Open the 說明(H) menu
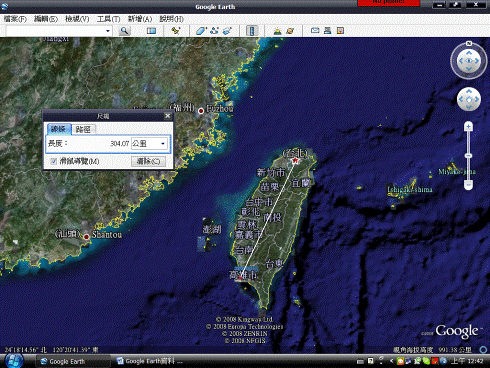The width and height of the screenshot is (490, 368). [171, 19]
